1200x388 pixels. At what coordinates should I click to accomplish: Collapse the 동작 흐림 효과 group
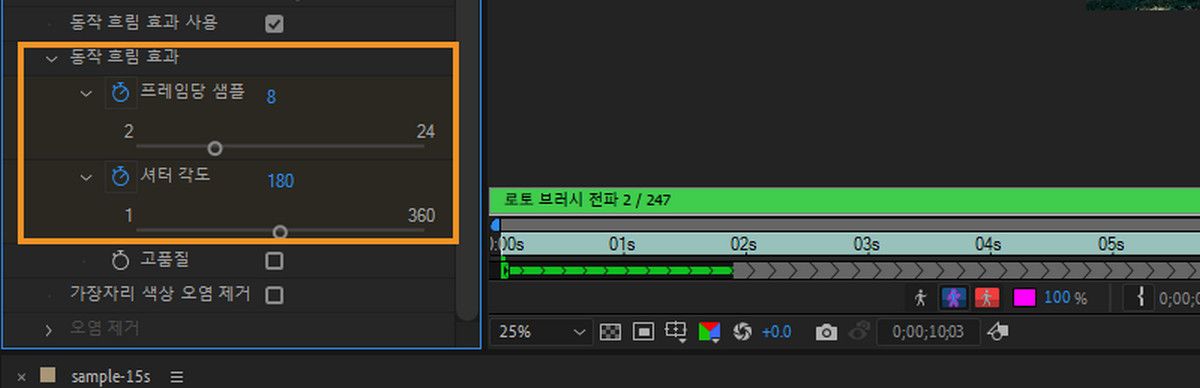pyautogui.click(x=51, y=59)
